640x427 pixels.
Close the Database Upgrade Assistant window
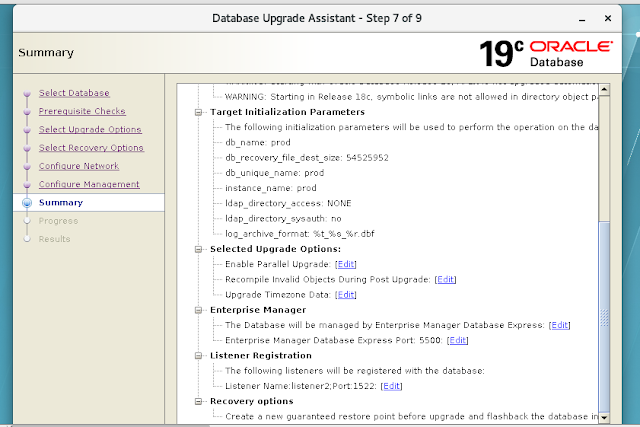point(608,18)
